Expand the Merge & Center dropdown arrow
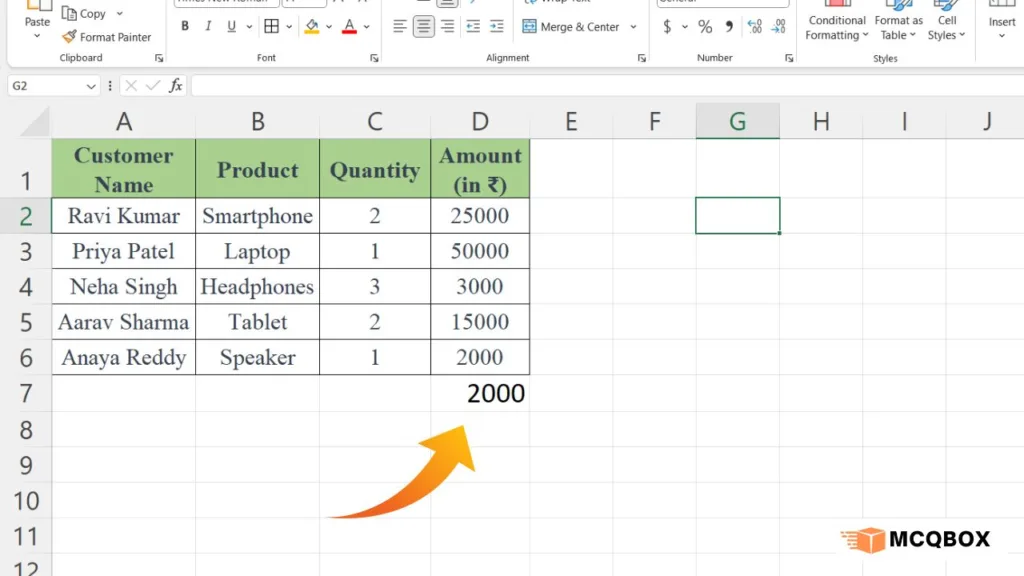The image size is (1024, 576). click(634, 27)
